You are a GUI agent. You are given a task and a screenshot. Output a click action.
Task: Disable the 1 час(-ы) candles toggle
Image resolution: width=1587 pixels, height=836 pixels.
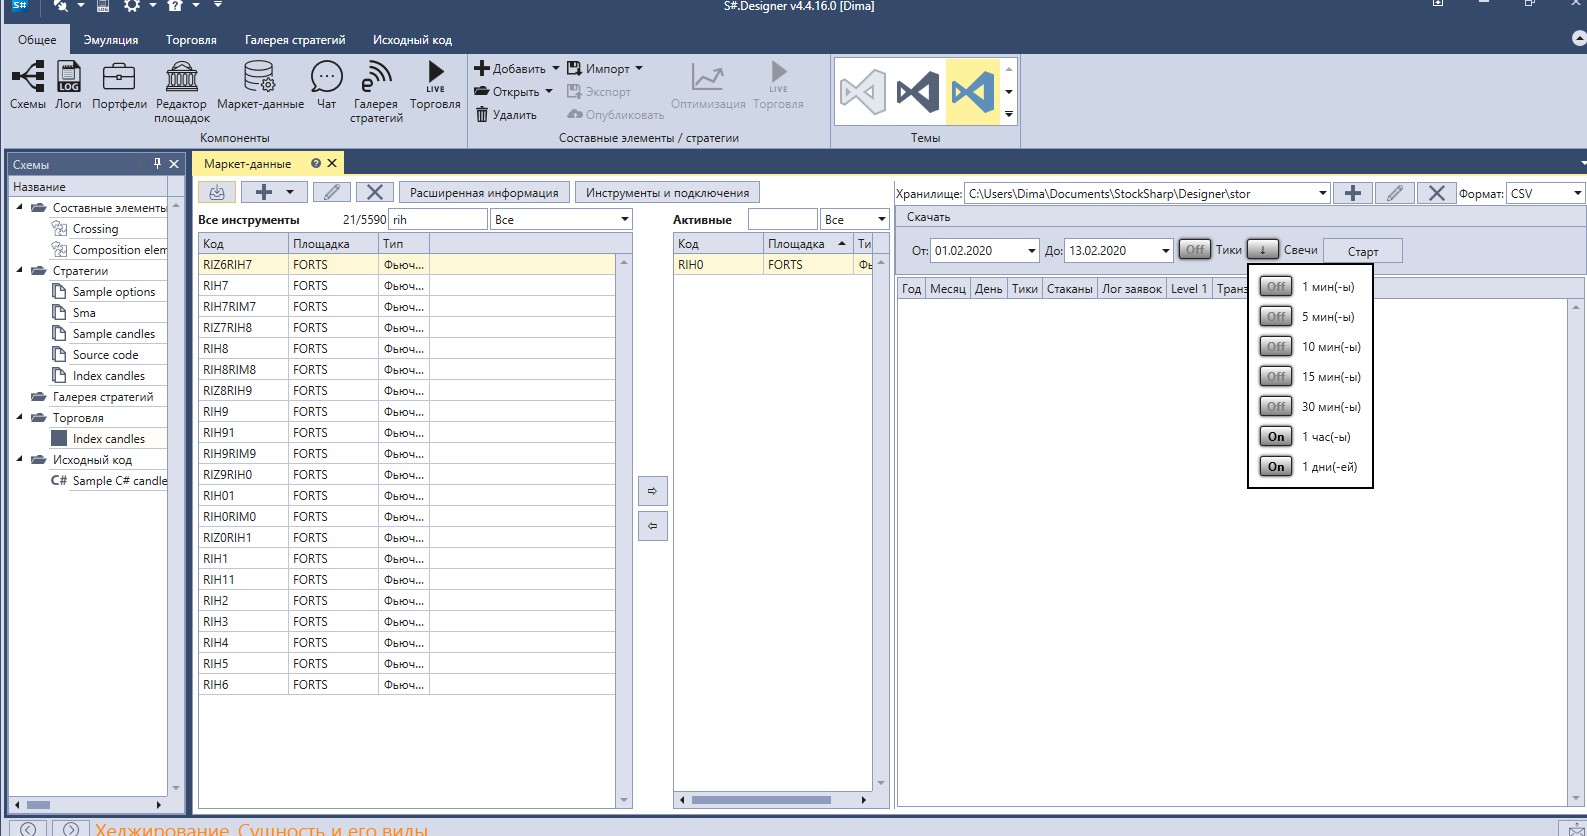tap(1276, 437)
